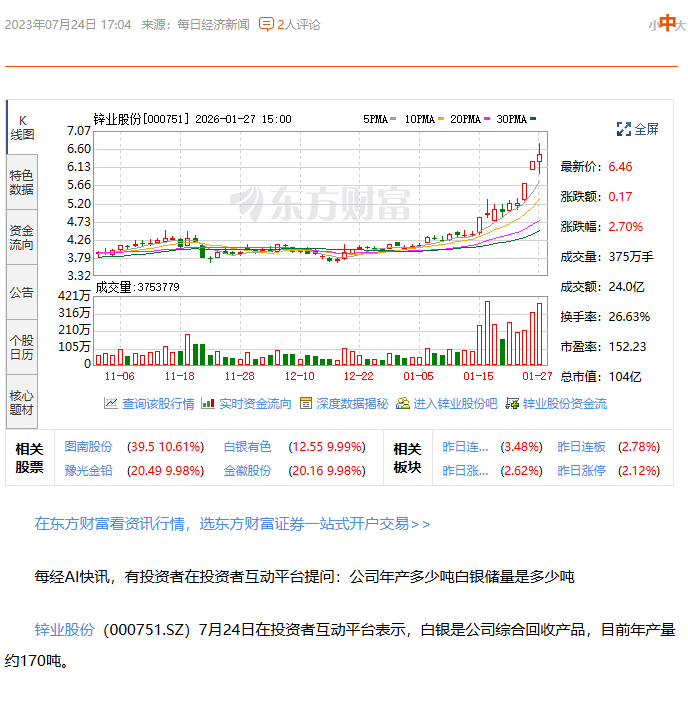Viewport: 688px width, 721px height.
Task: Click the 图南股份 quote (39.5 10.61%)
Action: pyautogui.click(x=166, y=446)
